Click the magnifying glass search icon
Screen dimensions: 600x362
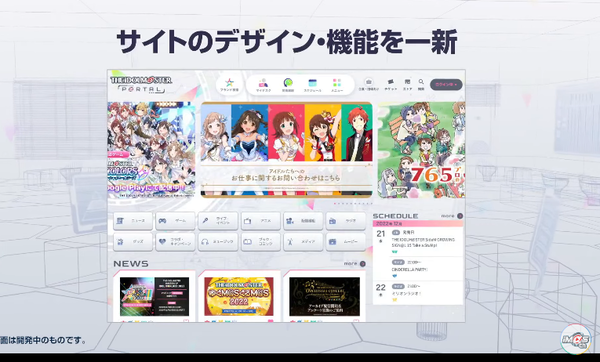click(x=421, y=84)
